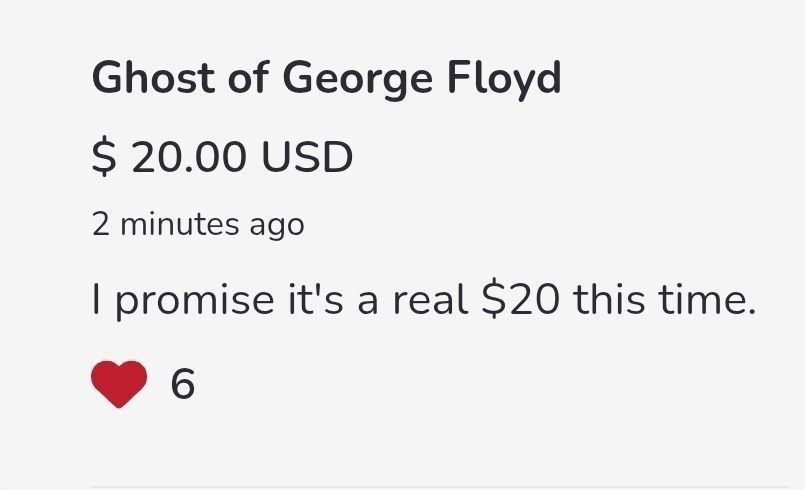Click the dollar sign before 20.00
This screenshot has height=490, width=805.
(x=104, y=157)
